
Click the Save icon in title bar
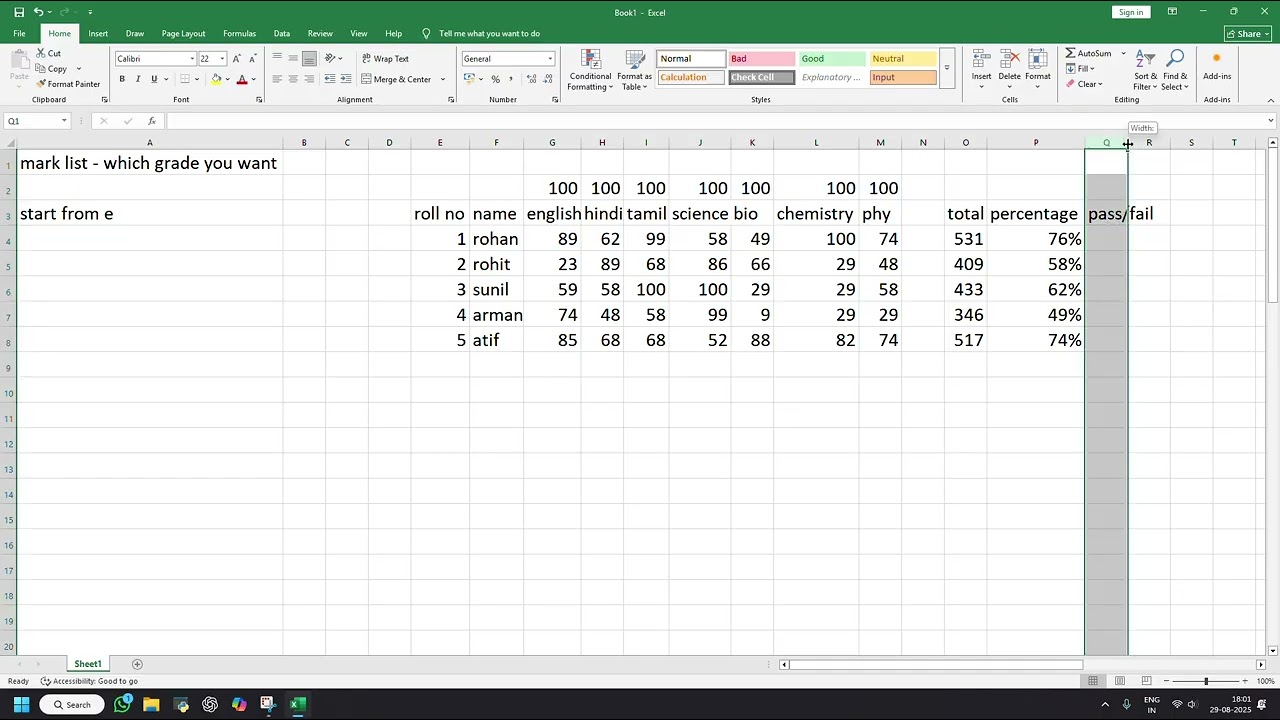pyautogui.click(x=19, y=12)
